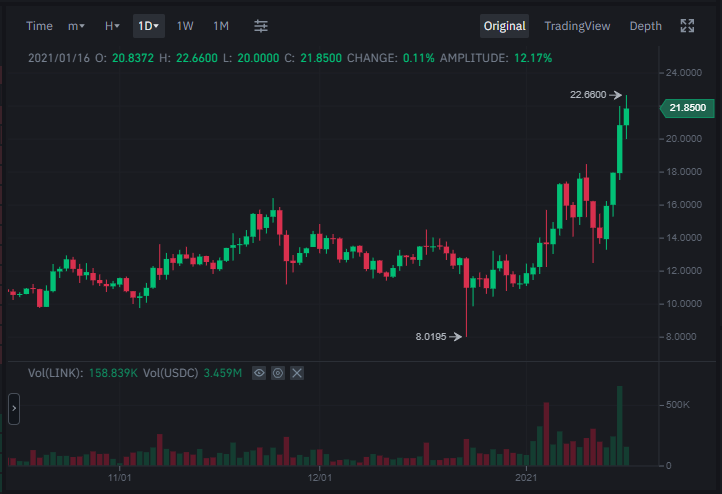Viewport: 722px width, 494px height.
Task: Click the 16.0000 price axis label
Action: click(683, 204)
